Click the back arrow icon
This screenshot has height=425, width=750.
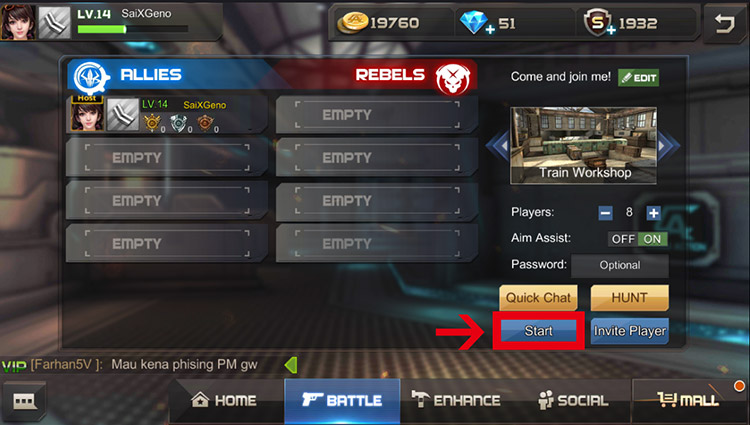(x=724, y=23)
